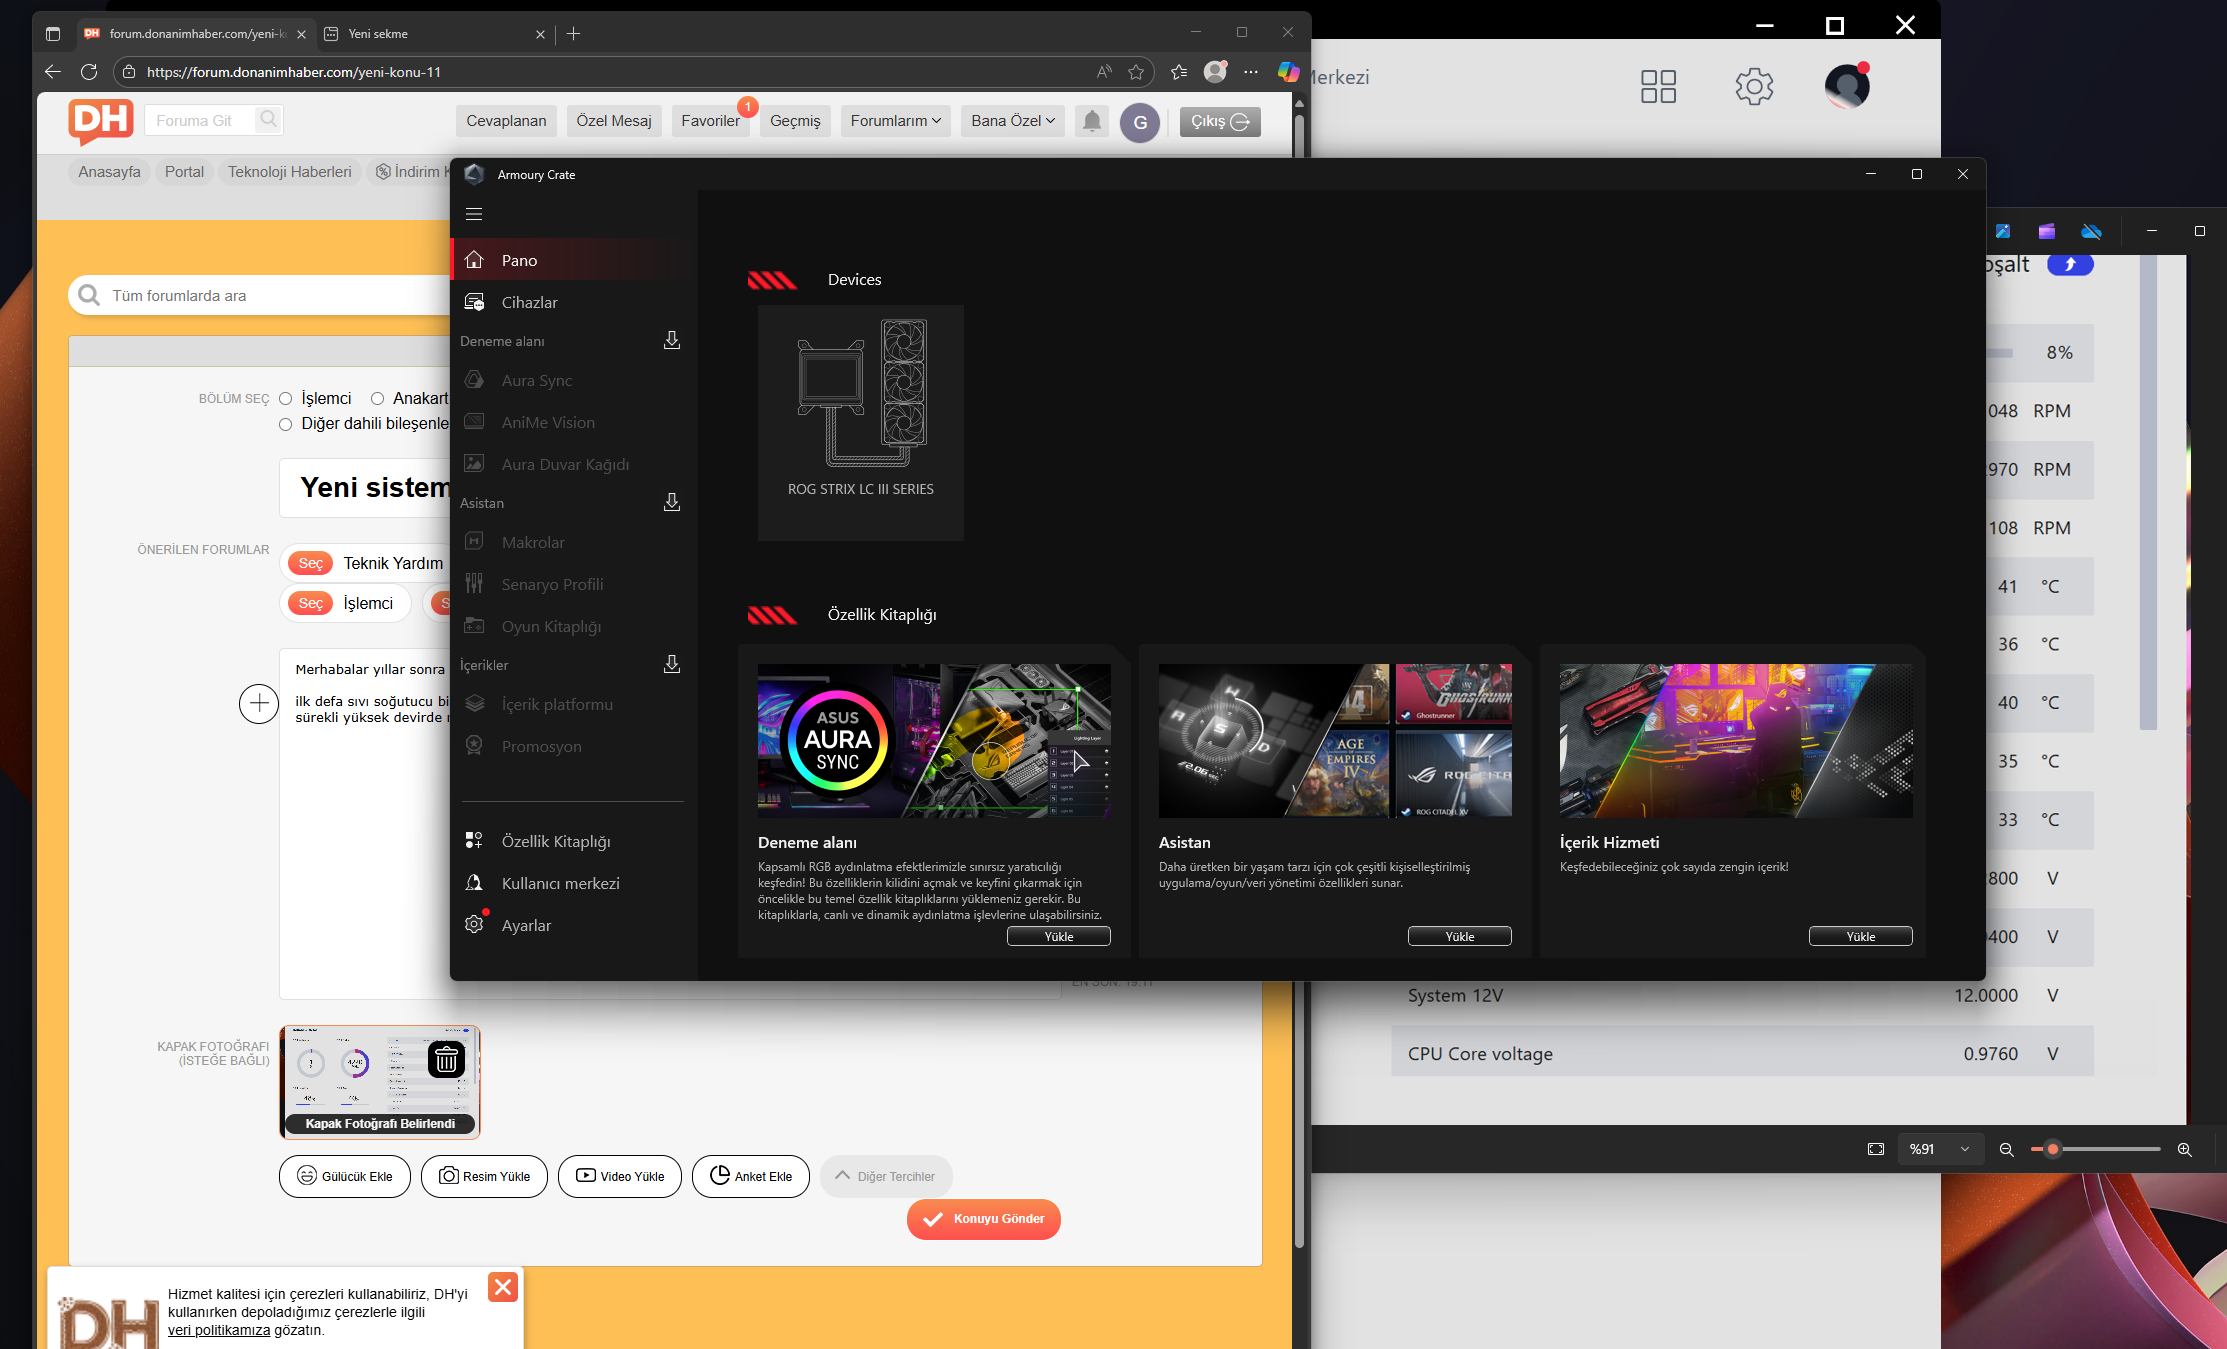Open the Armoury Crate hamburger menu
This screenshot has width=2227, height=1349.
tap(474, 214)
